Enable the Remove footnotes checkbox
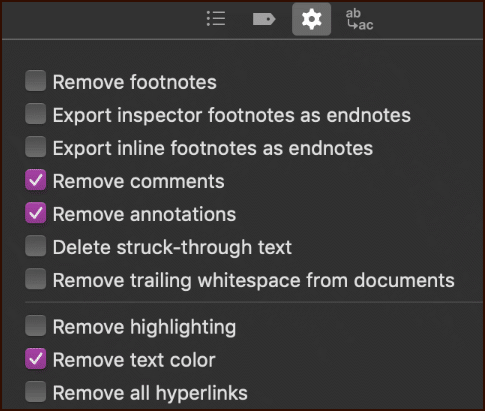This screenshot has height=411, width=485. 36,80
